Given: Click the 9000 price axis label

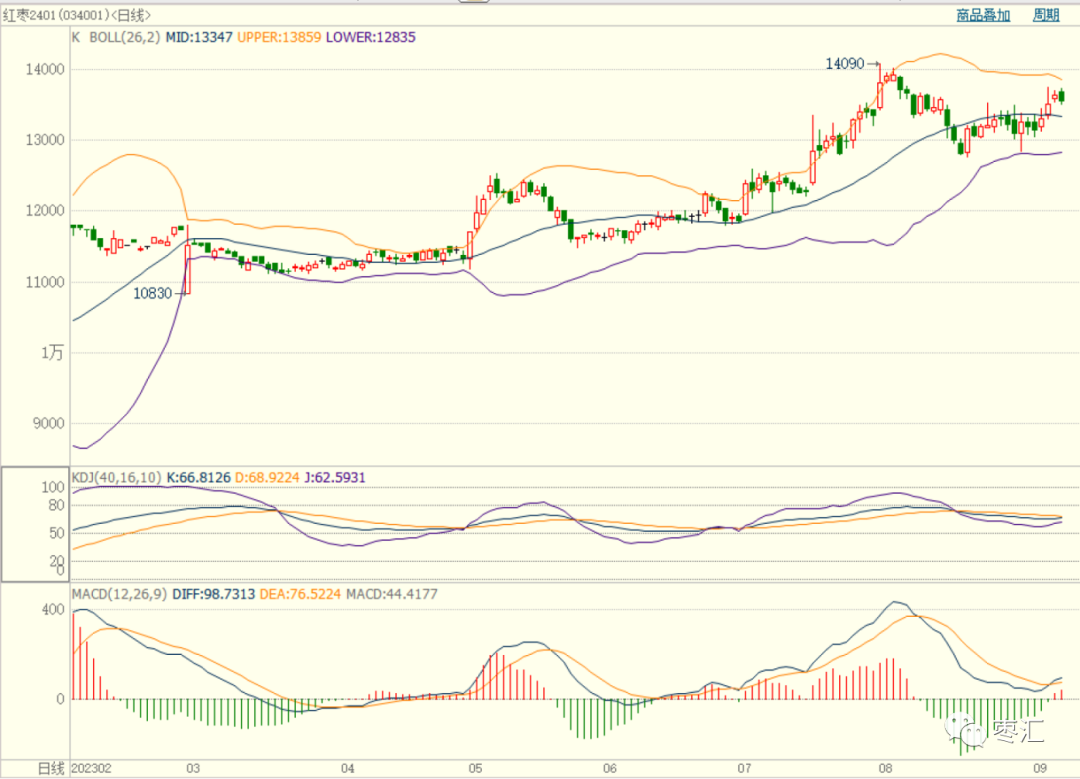Looking at the screenshot, I should coord(48,424).
